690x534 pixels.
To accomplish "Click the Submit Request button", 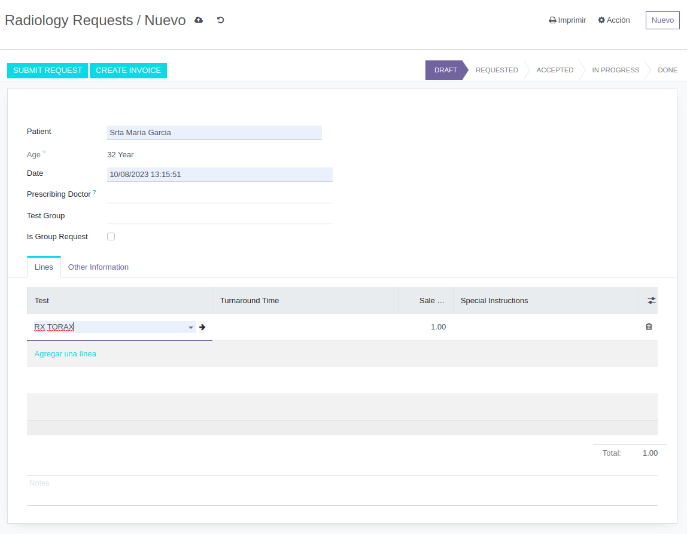I will point(47,70).
